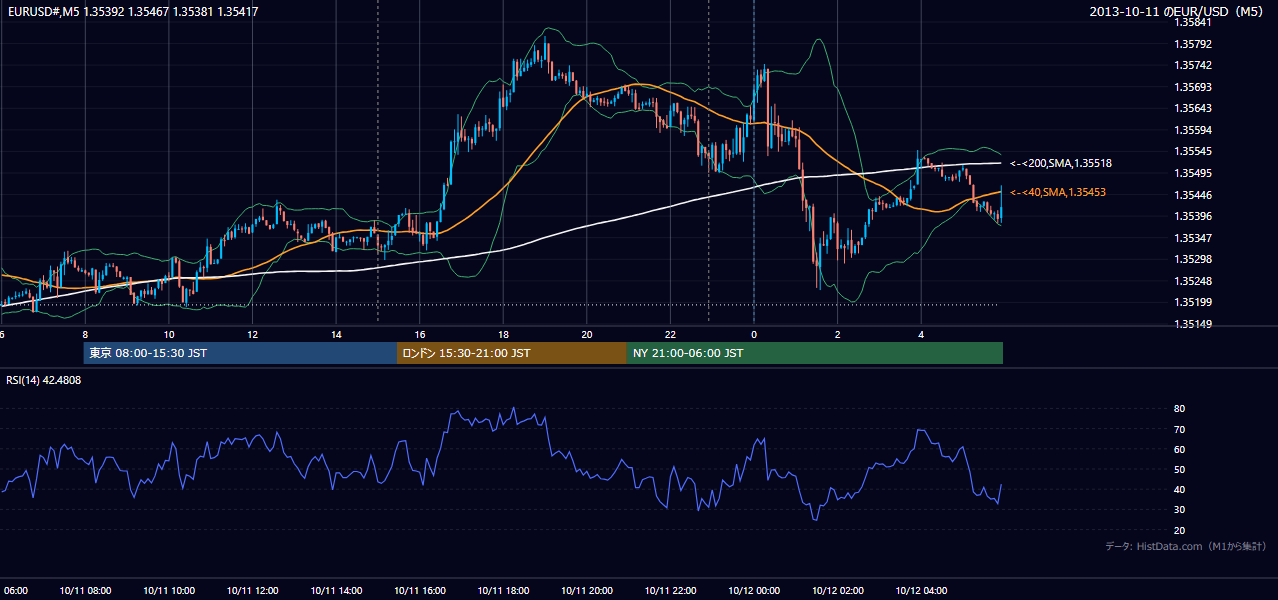Click the HistData.com data source credit
1278x600 pixels.
pyautogui.click(x=1186, y=546)
